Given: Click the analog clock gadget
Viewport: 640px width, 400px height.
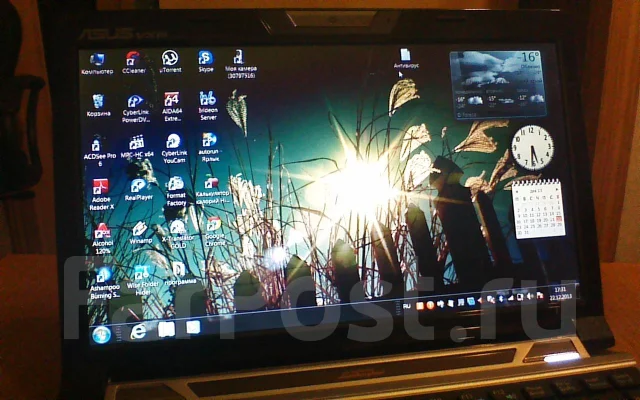Looking at the screenshot, I should pos(532,147).
